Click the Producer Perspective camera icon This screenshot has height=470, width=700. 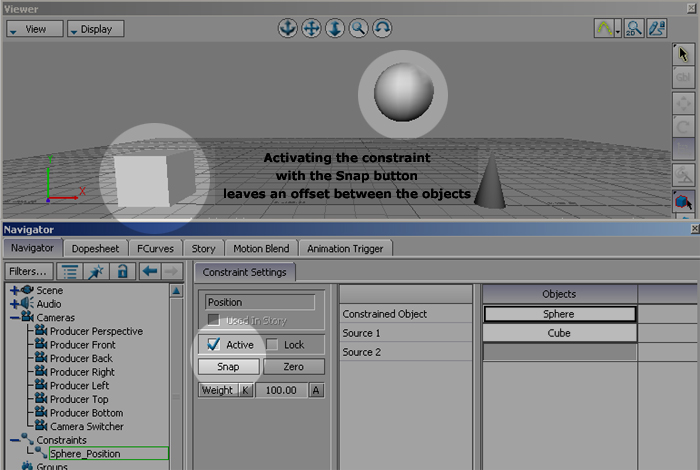(x=41, y=331)
